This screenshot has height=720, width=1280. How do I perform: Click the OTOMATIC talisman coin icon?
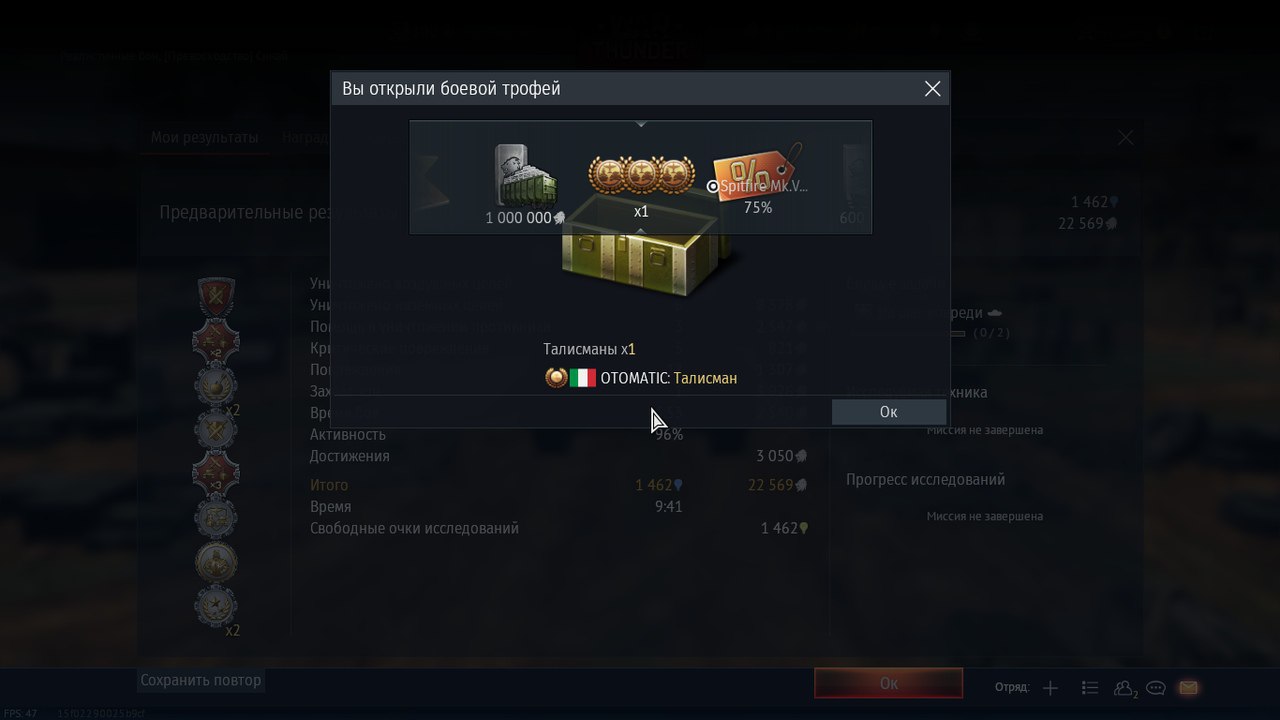556,378
